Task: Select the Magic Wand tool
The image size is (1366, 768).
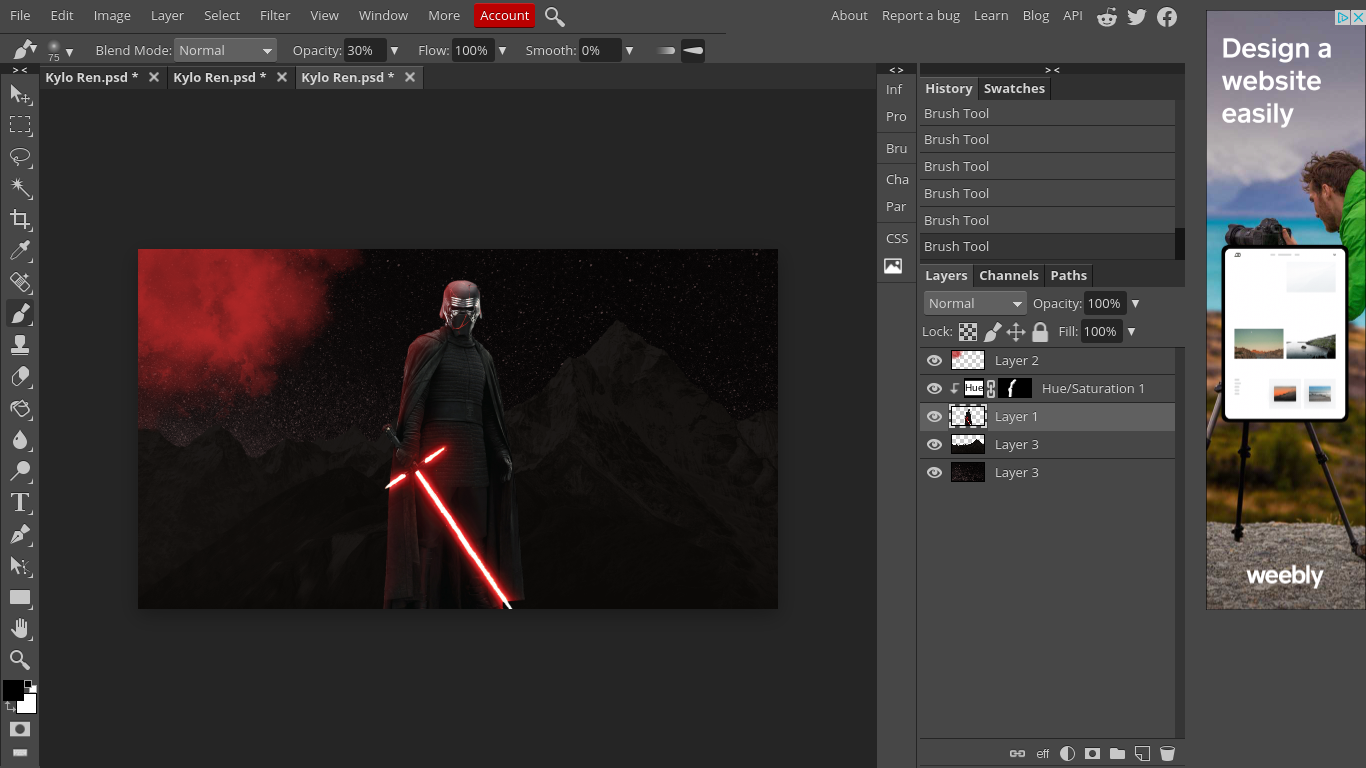Action: 20,188
